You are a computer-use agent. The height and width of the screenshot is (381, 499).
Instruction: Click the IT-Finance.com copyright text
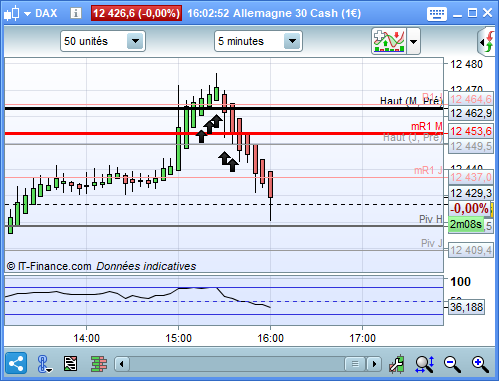(x=49, y=266)
